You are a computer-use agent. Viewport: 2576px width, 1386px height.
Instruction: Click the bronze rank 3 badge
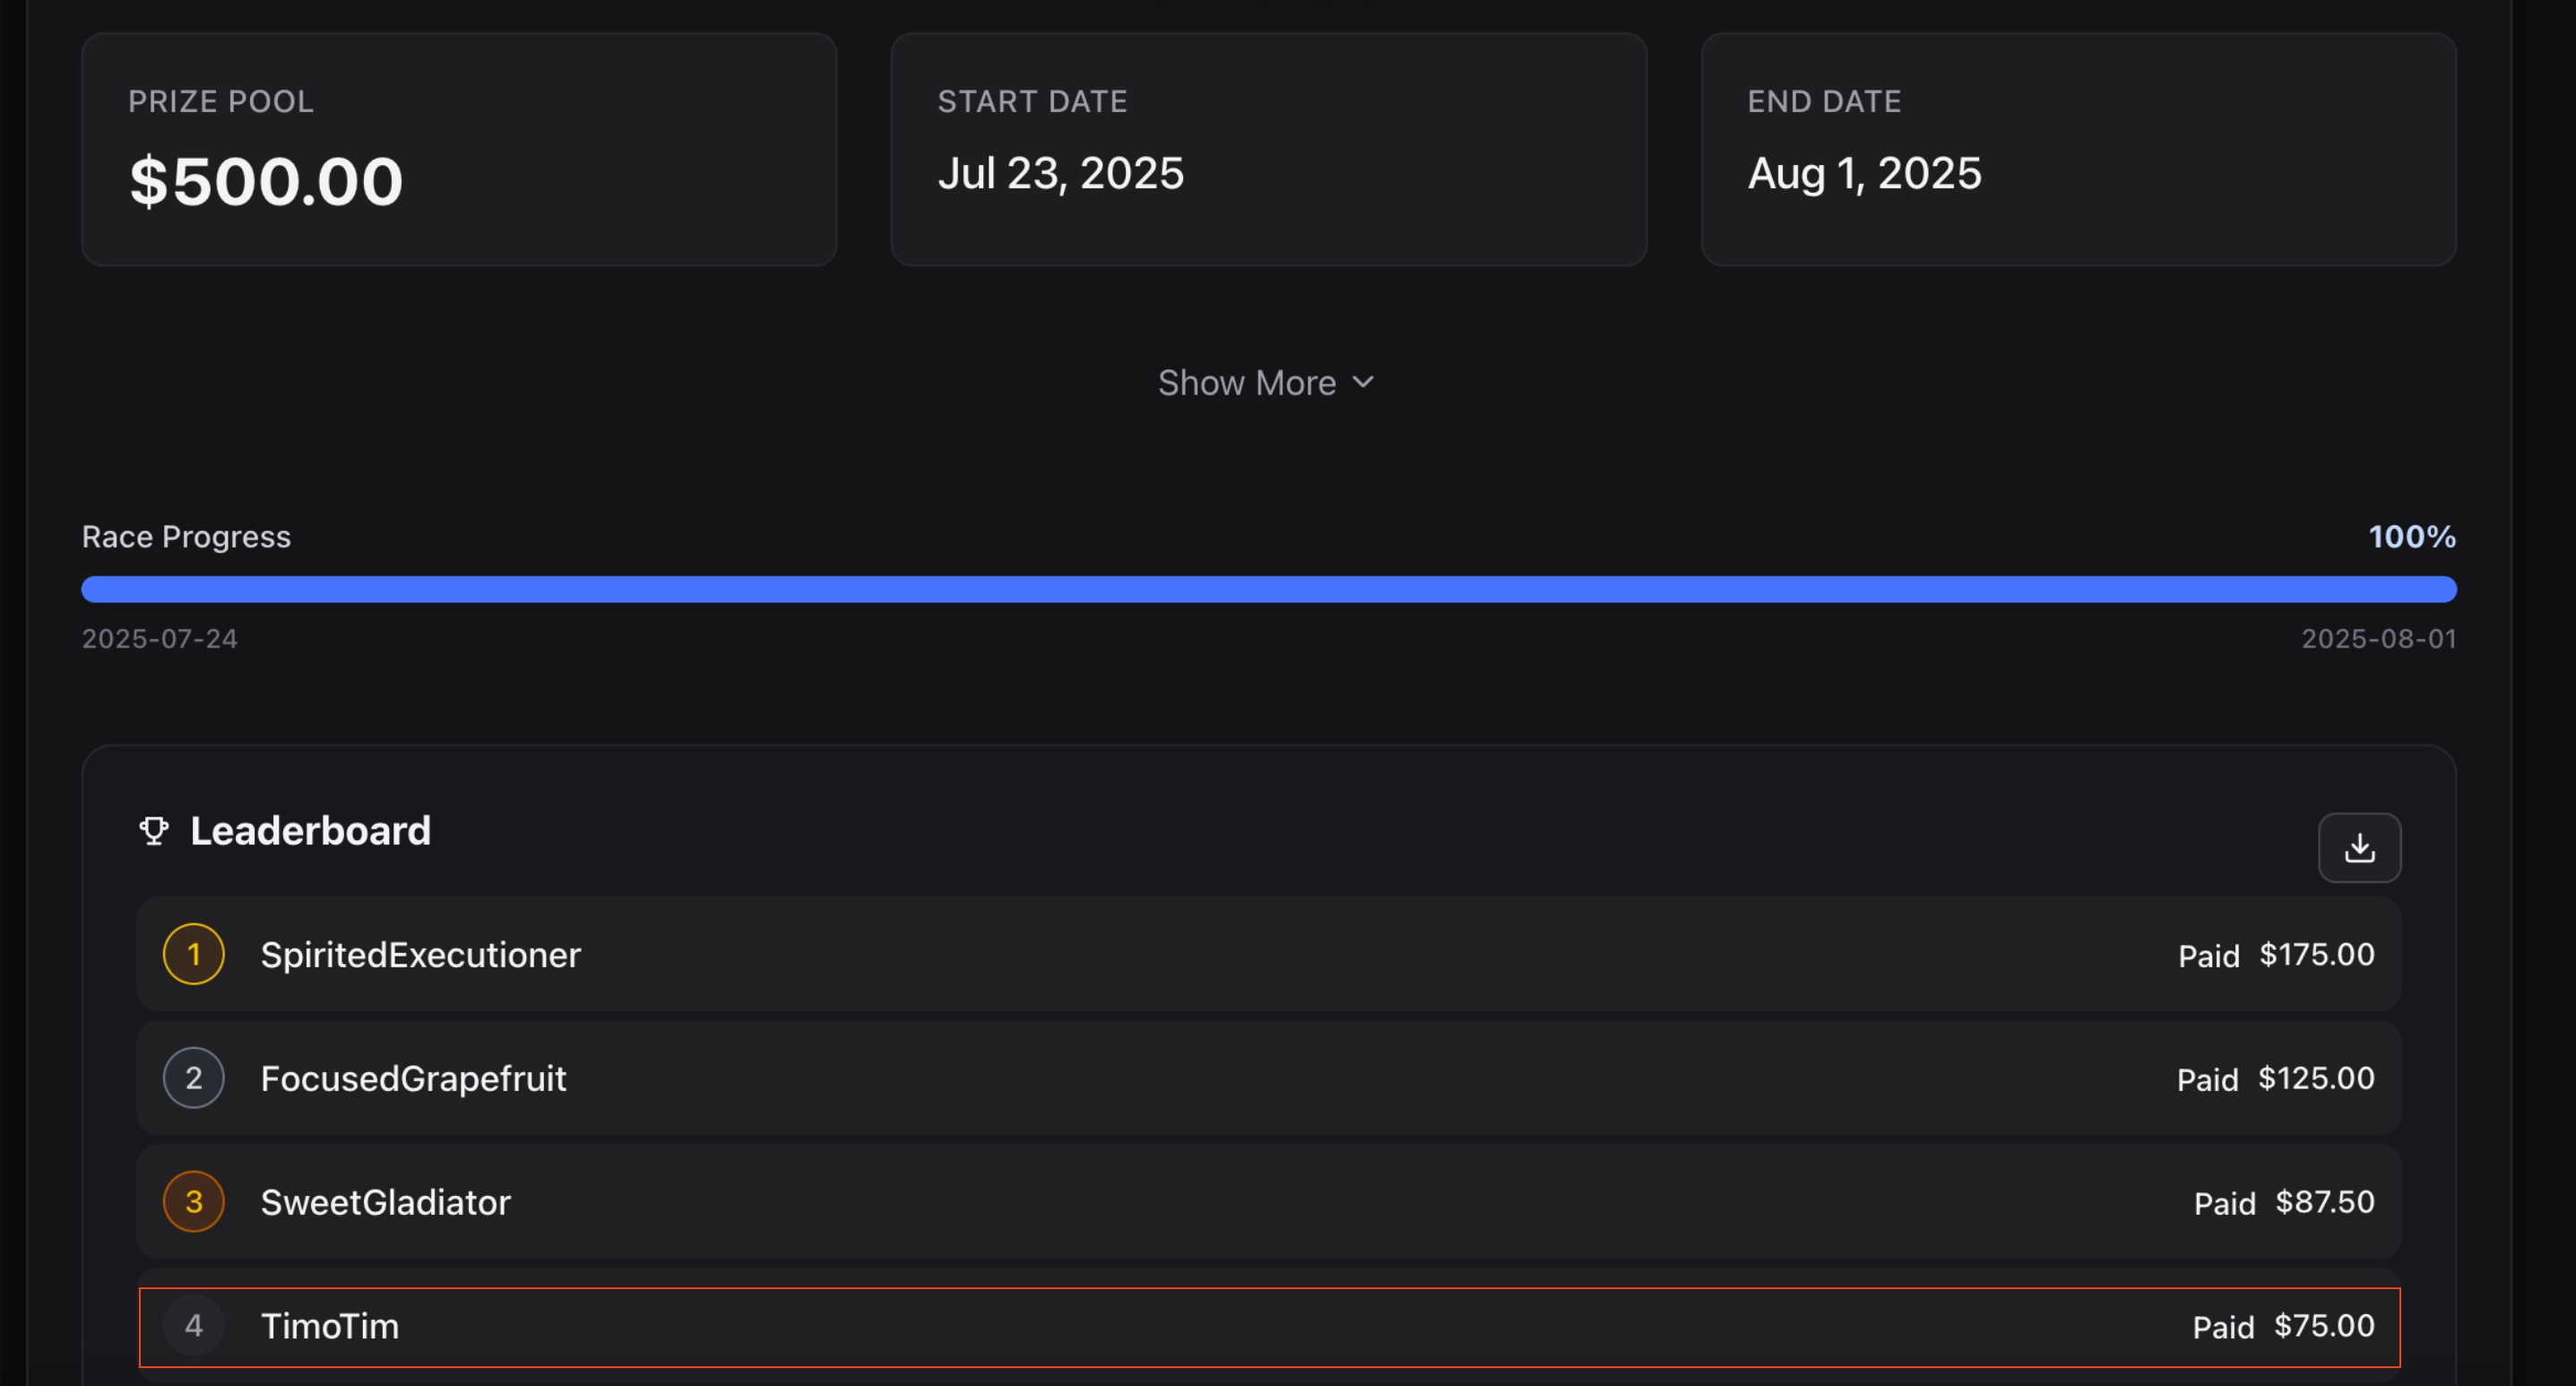point(193,1201)
